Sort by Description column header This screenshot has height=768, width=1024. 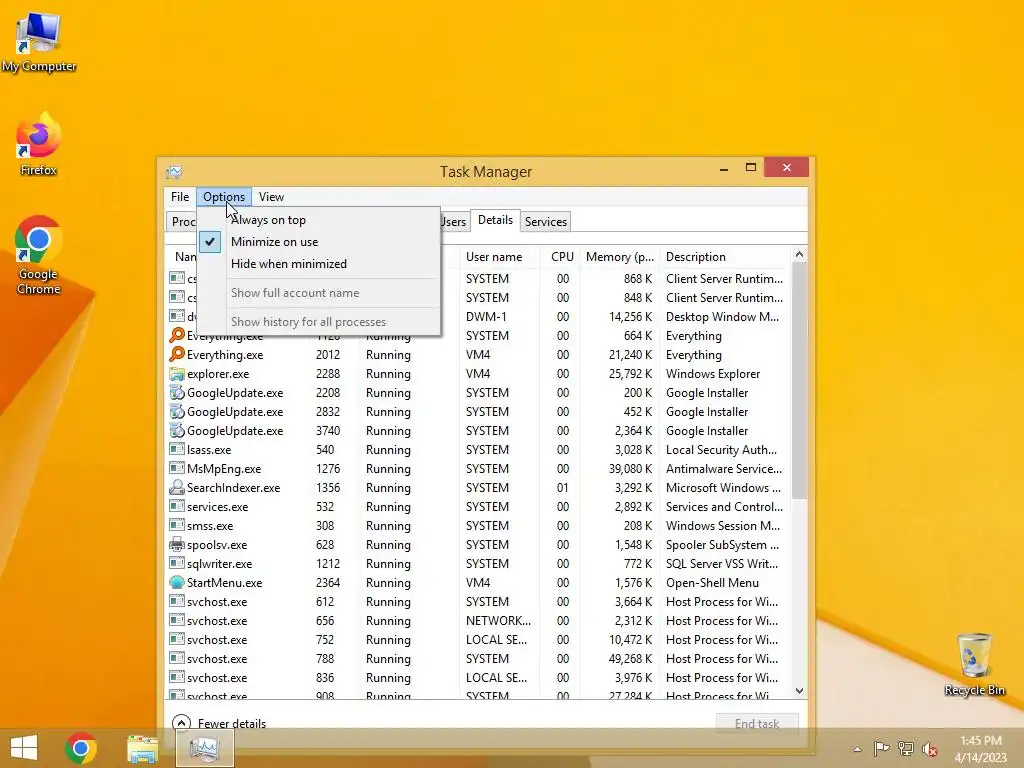point(725,257)
